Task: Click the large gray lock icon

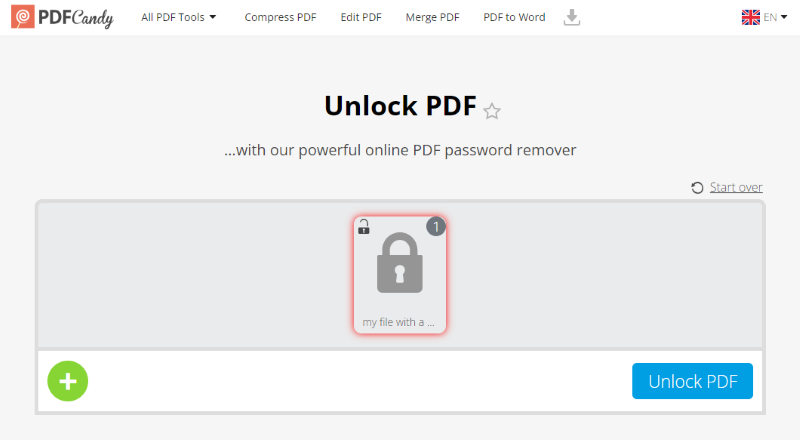Action: tap(399, 263)
